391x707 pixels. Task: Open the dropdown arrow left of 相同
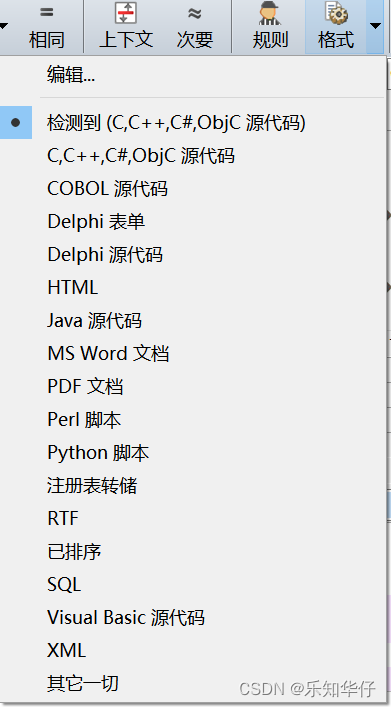click(4, 26)
